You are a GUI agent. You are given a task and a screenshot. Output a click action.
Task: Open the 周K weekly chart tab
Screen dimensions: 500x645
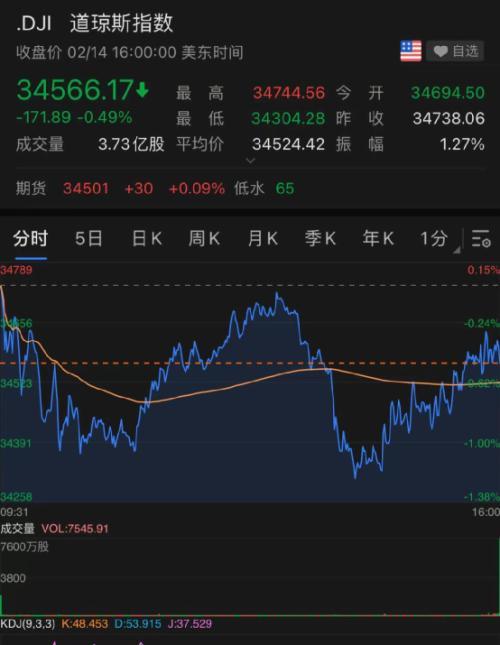[x=204, y=239]
